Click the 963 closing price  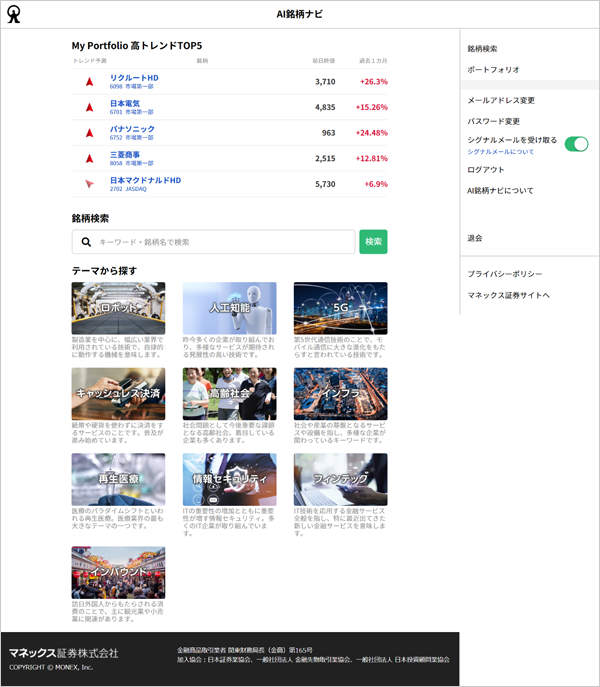click(x=329, y=133)
